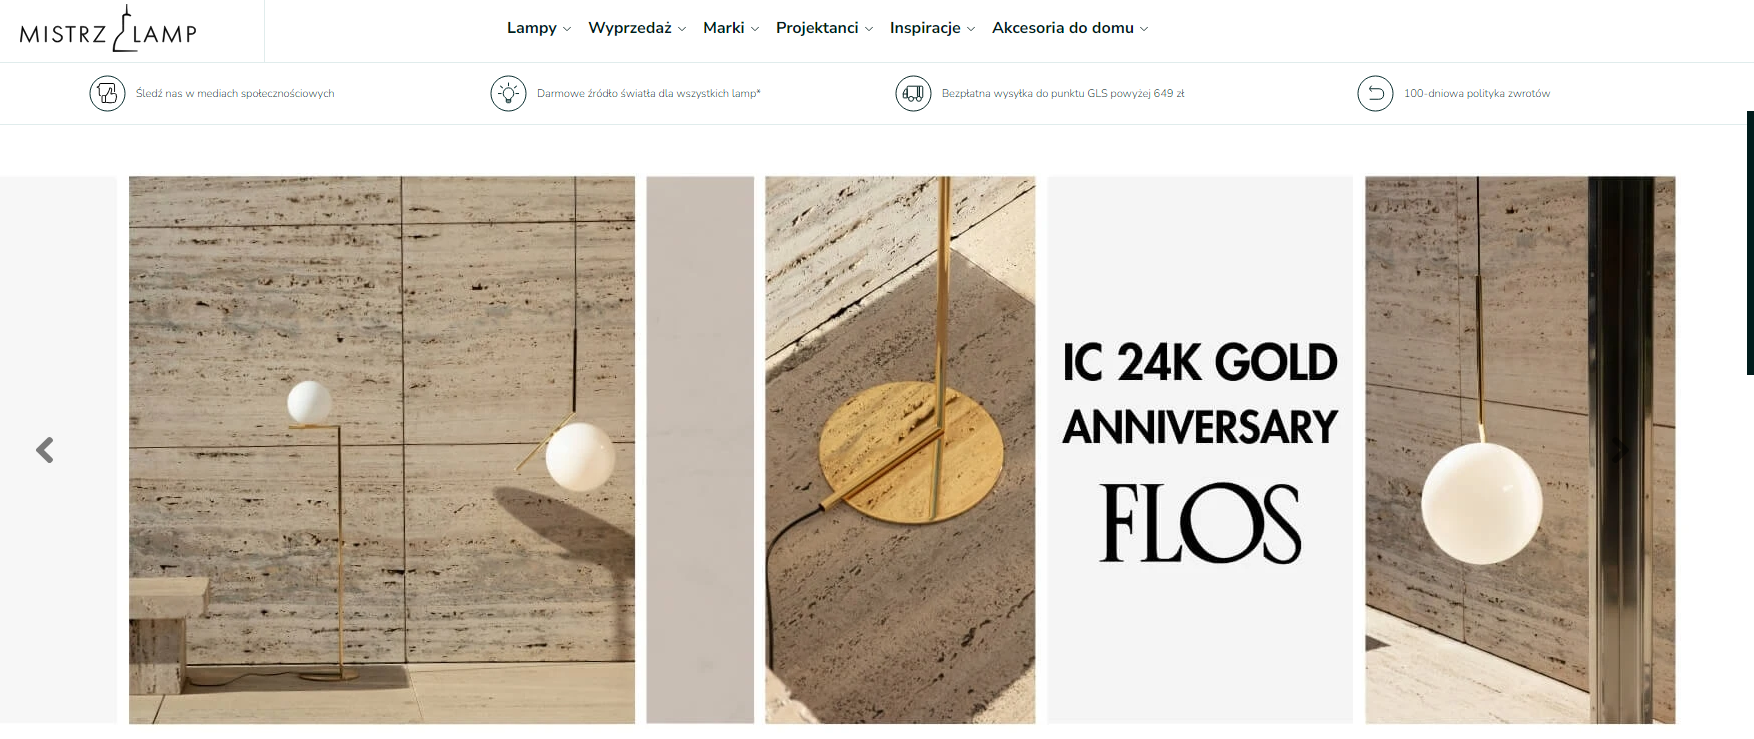Viewport: 1754px width, 739px height.
Task: Expand the Wyprzedaż dropdown menu
Action: coord(637,28)
